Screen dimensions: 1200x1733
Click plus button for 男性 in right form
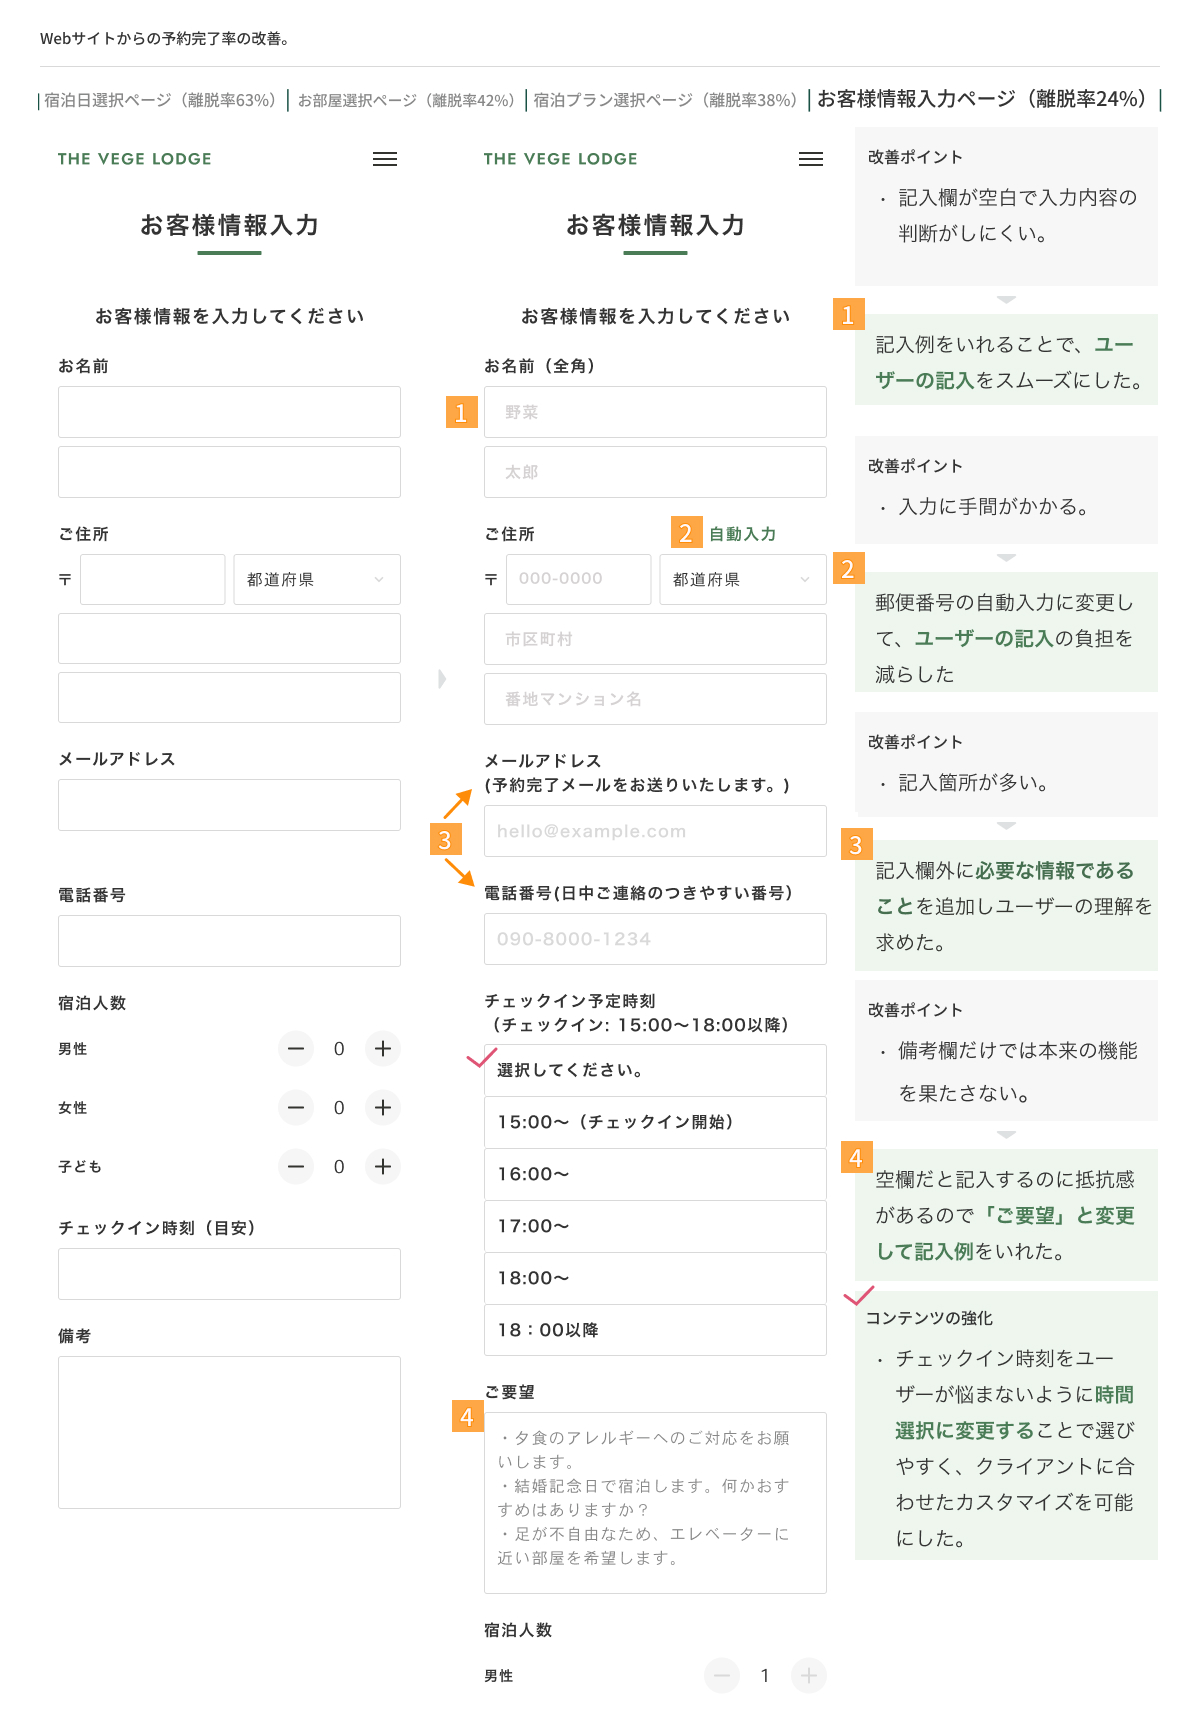[808, 1676]
